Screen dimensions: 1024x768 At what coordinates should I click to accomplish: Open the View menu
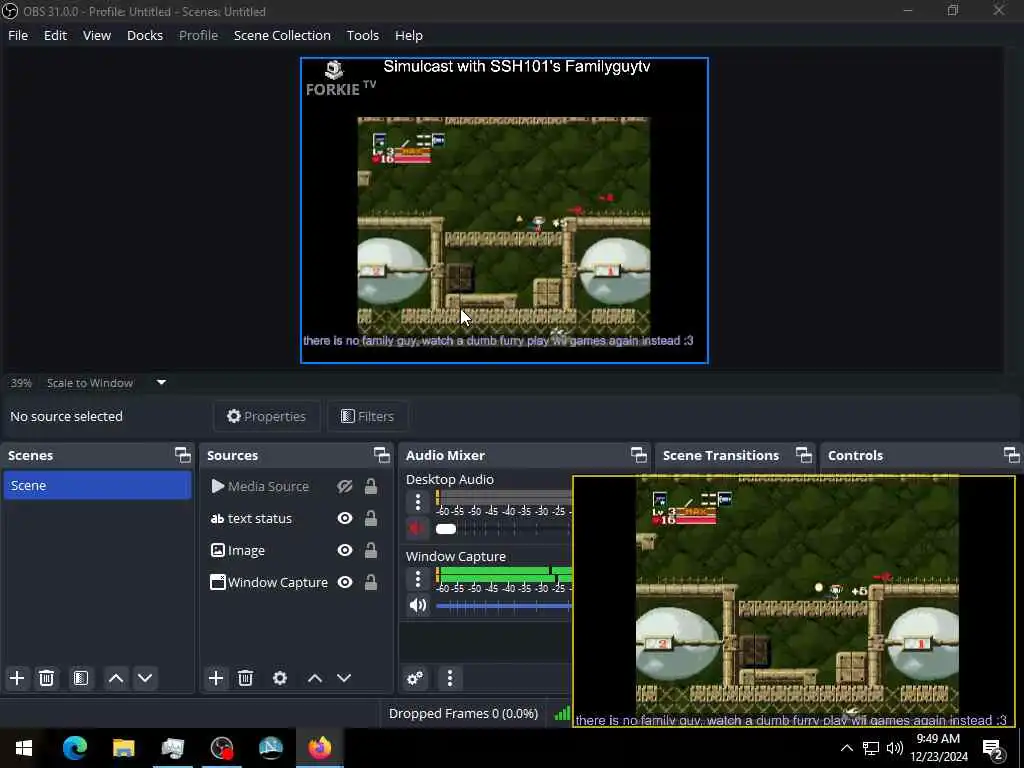97,35
